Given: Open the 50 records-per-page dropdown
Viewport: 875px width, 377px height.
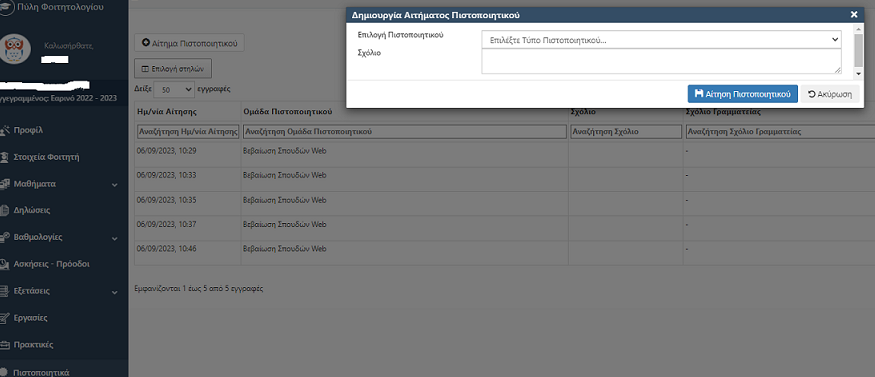Looking at the screenshot, I should point(174,89).
